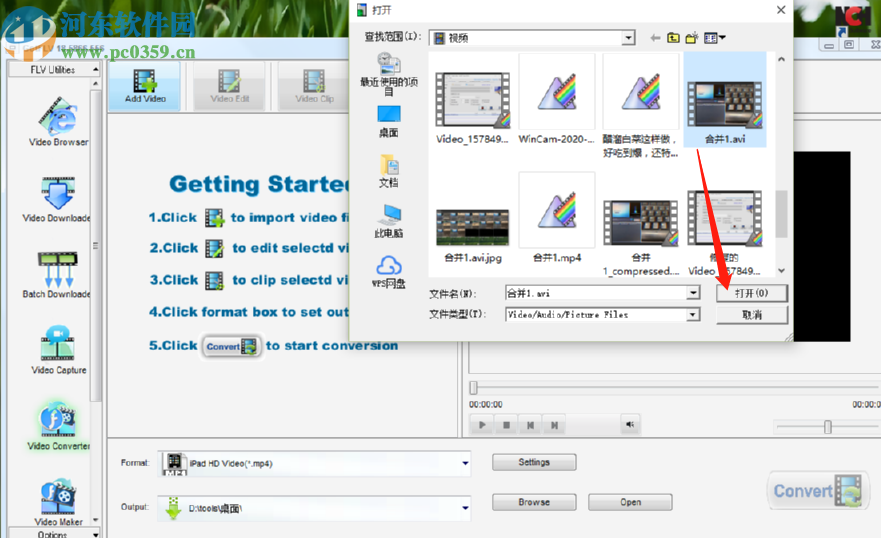Go to This PC (此电脑) location
Image resolution: width=881 pixels, height=538 pixels.
tap(388, 221)
